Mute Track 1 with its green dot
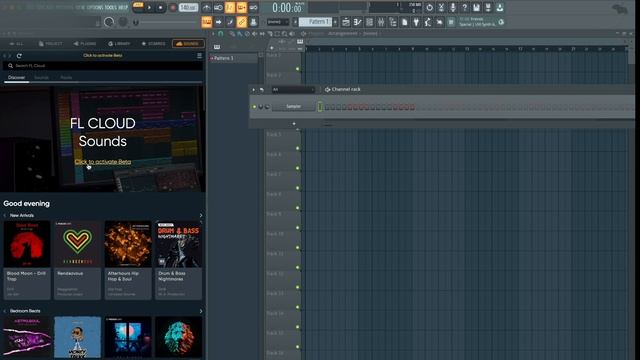The height and width of the screenshot is (360, 640). tap(298, 69)
